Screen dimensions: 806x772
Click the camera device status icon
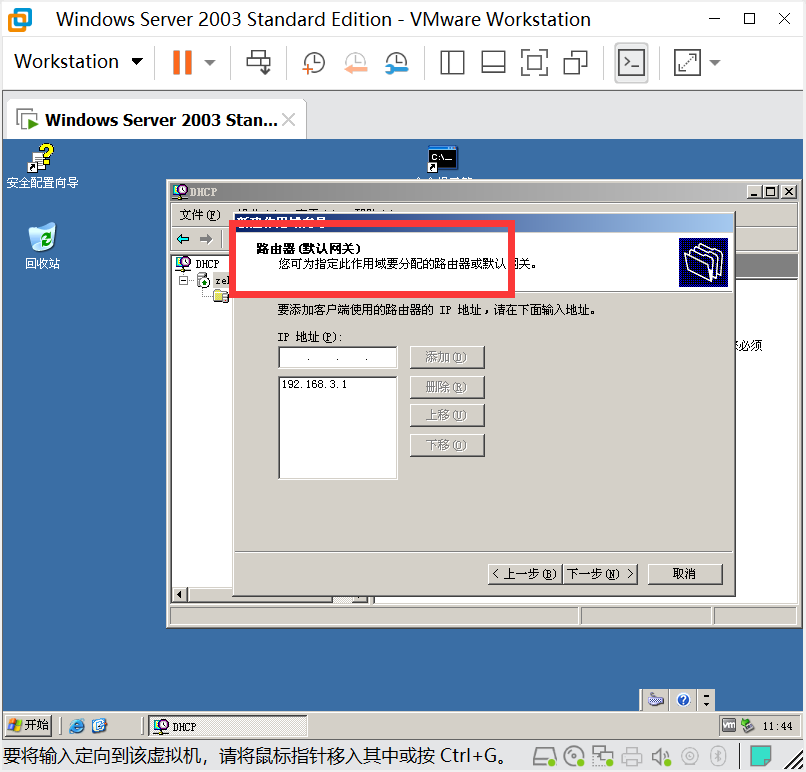click(x=690, y=757)
